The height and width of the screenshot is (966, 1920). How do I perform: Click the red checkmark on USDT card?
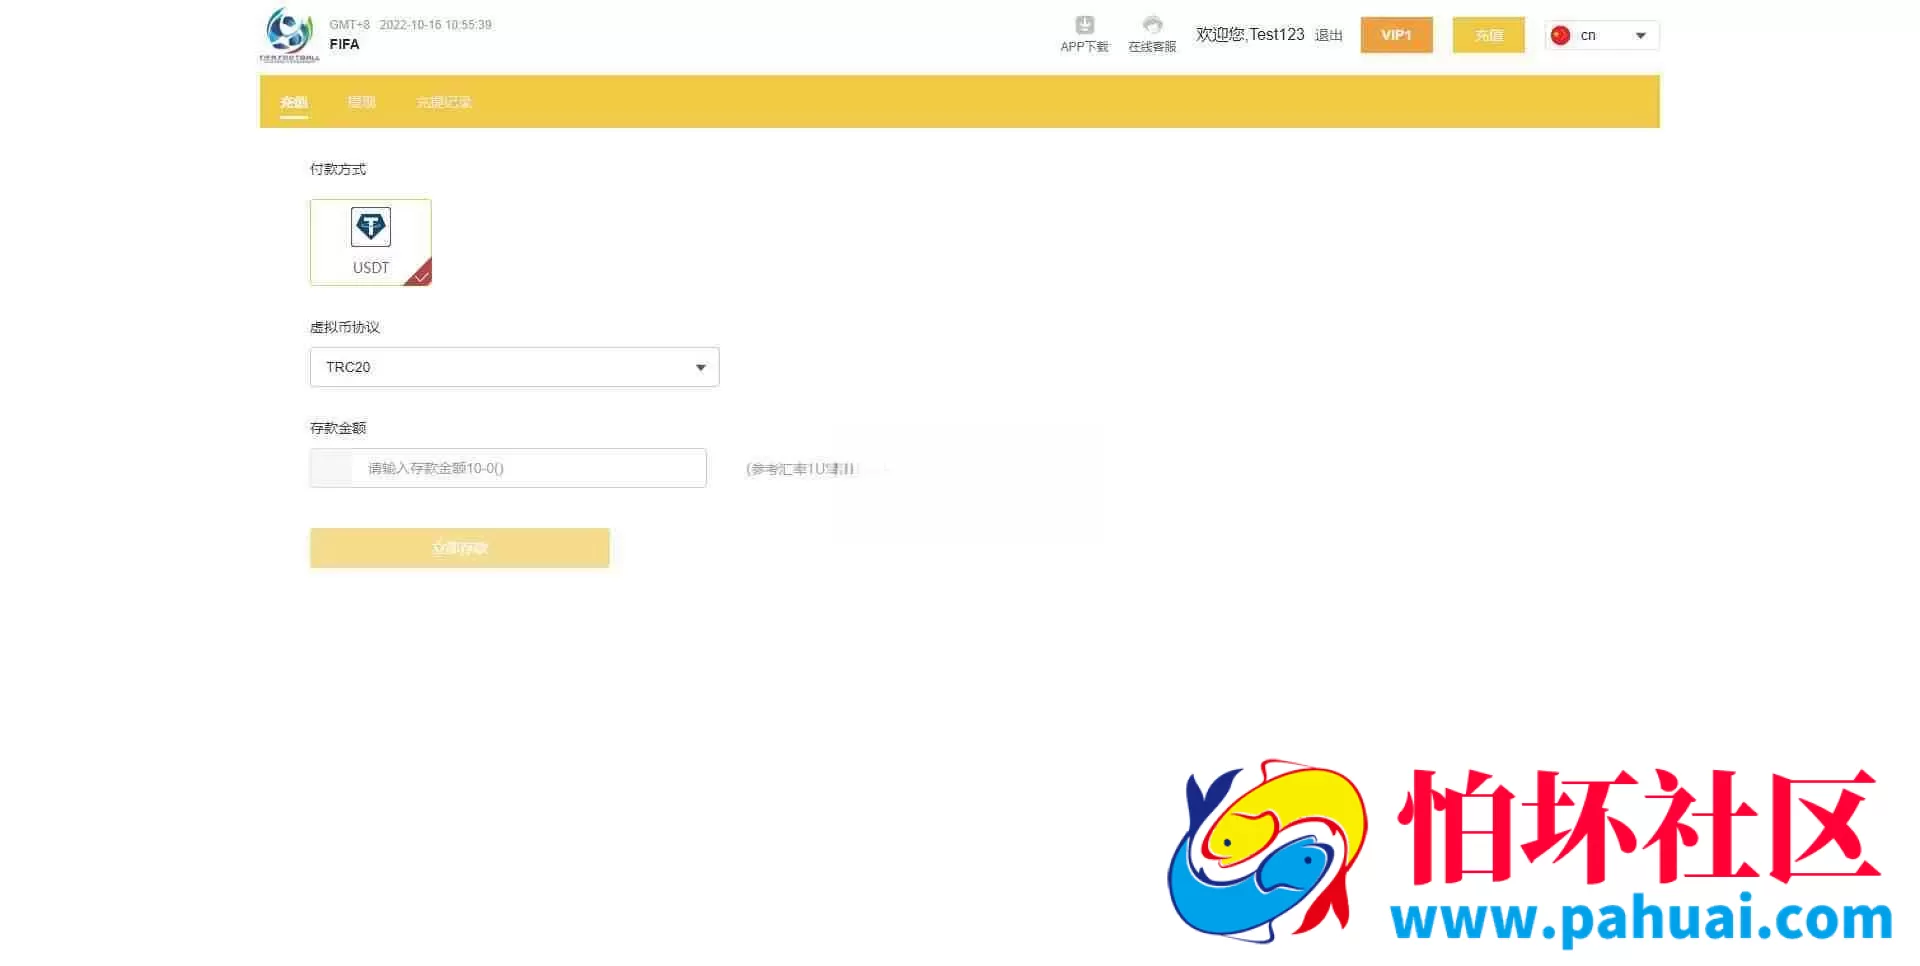(x=420, y=274)
